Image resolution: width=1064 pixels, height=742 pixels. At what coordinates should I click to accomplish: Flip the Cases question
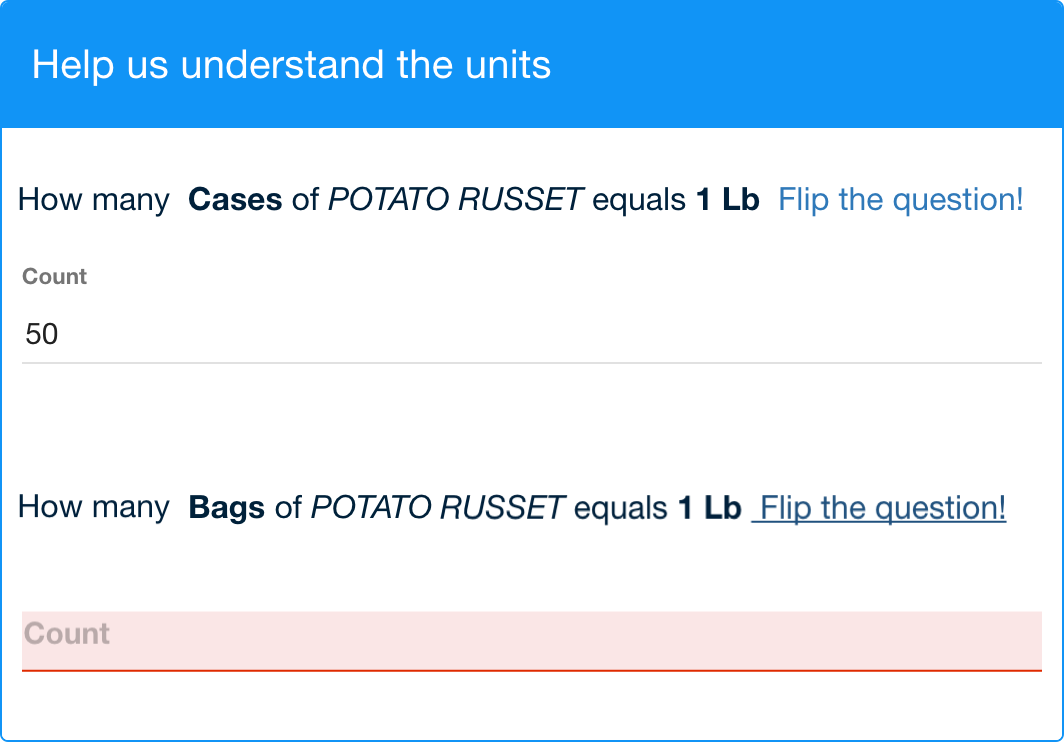pyautogui.click(x=900, y=200)
